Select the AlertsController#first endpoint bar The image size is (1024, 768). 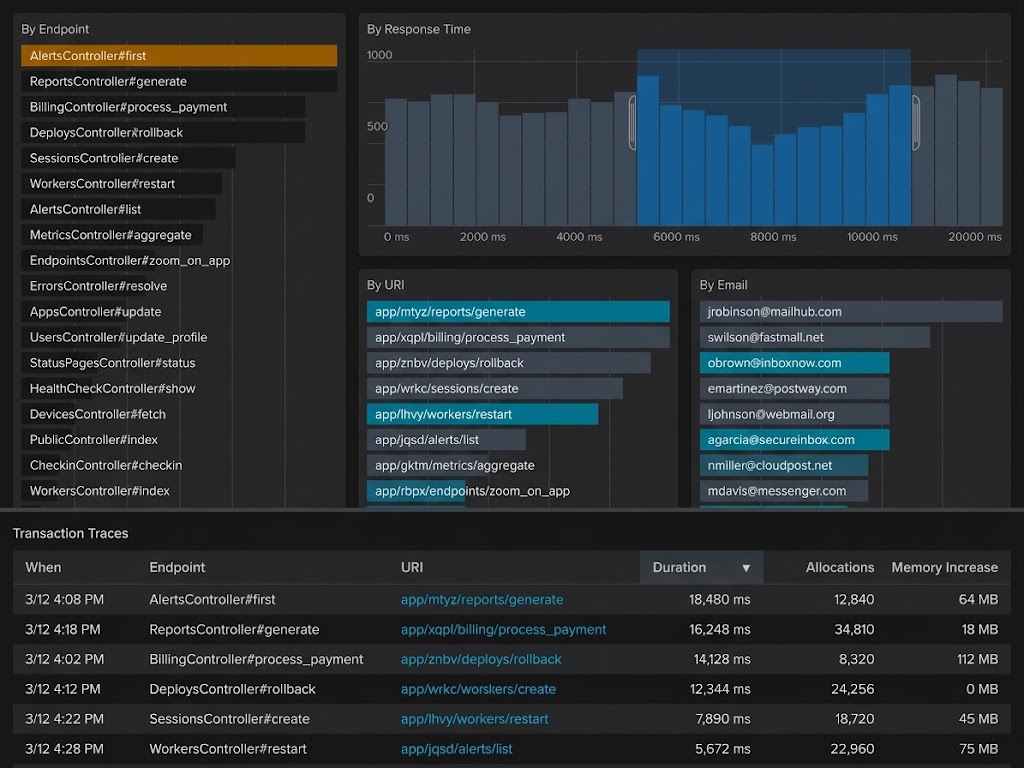[x=179, y=56]
